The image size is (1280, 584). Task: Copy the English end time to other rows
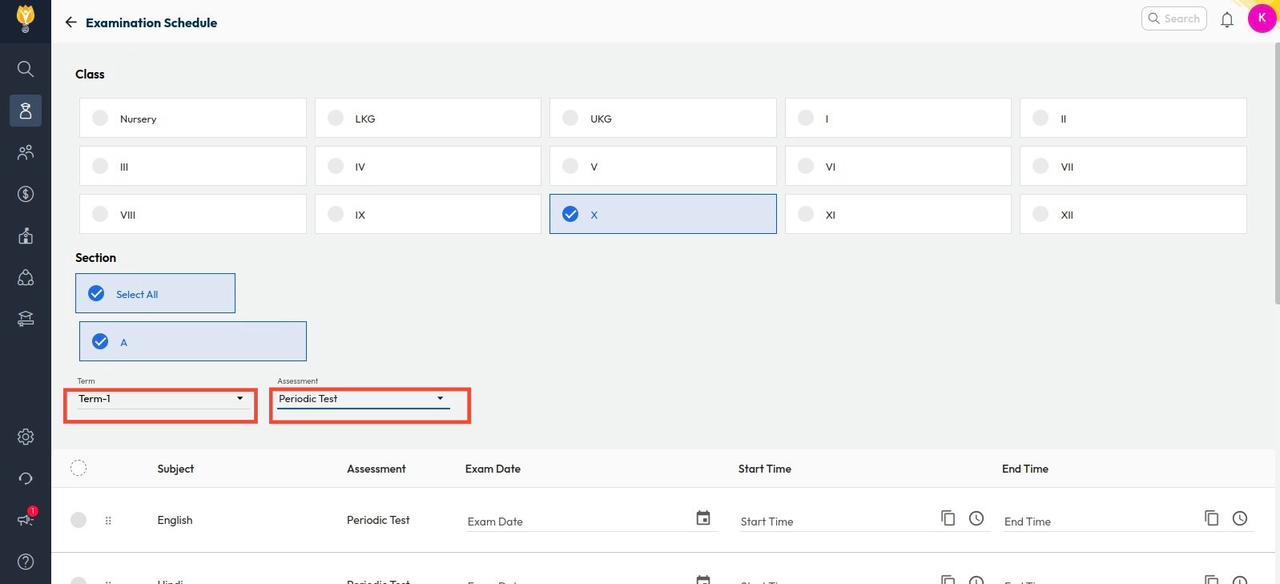[1211, 518]
